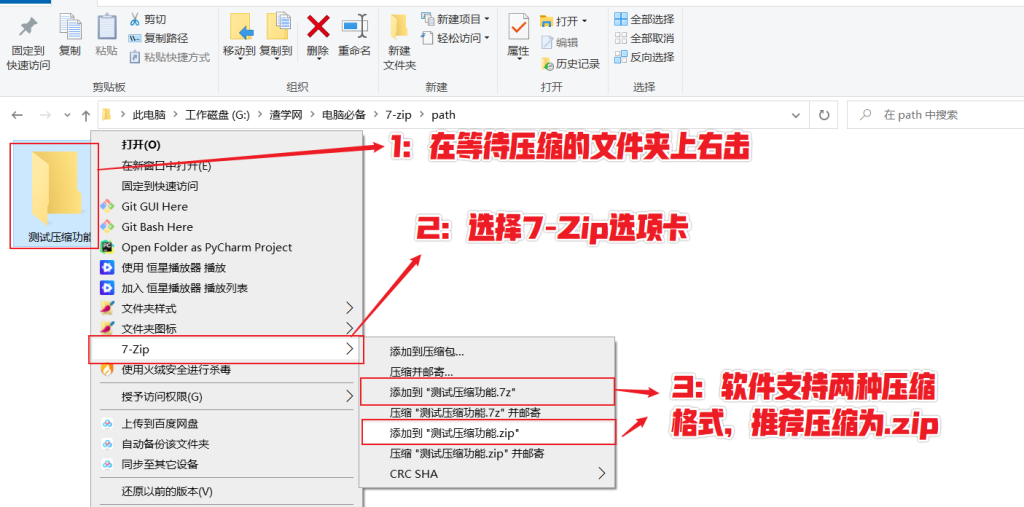
Task: Open the recent locations chevron
Action: (x=67, y=115)
